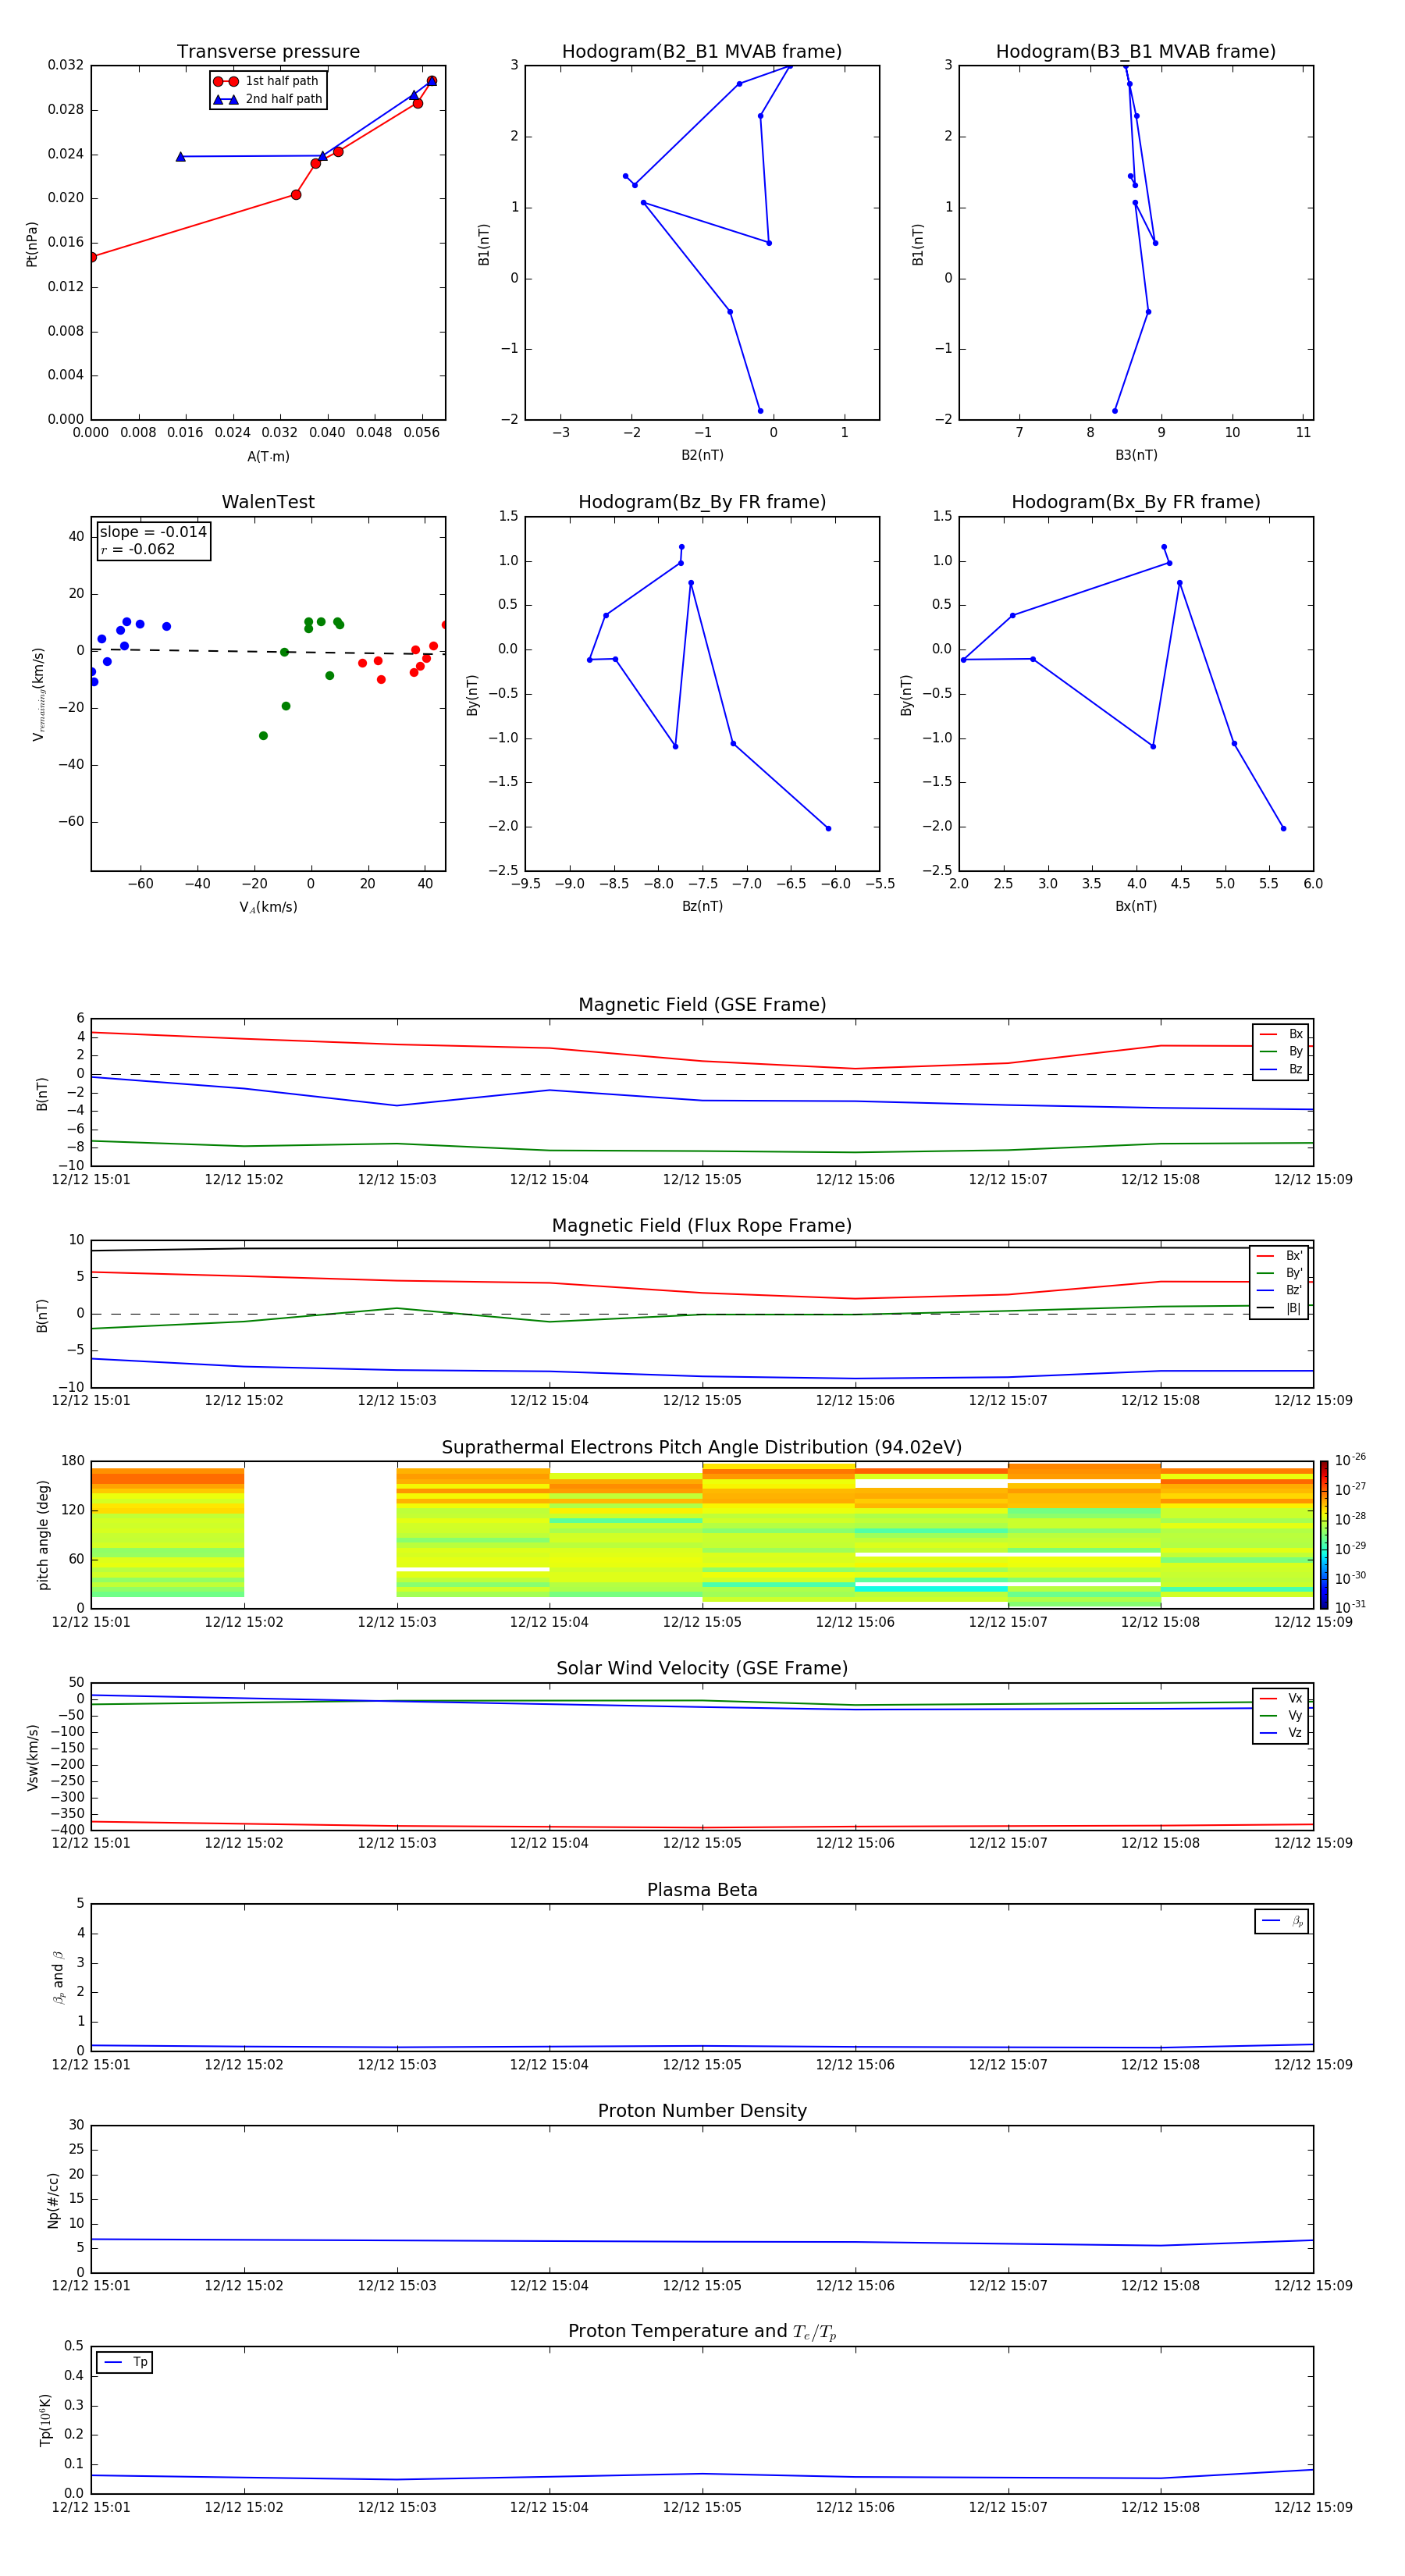Click the "Magnetic Field (Flux Rope Frame)" title

(702, 1226)
